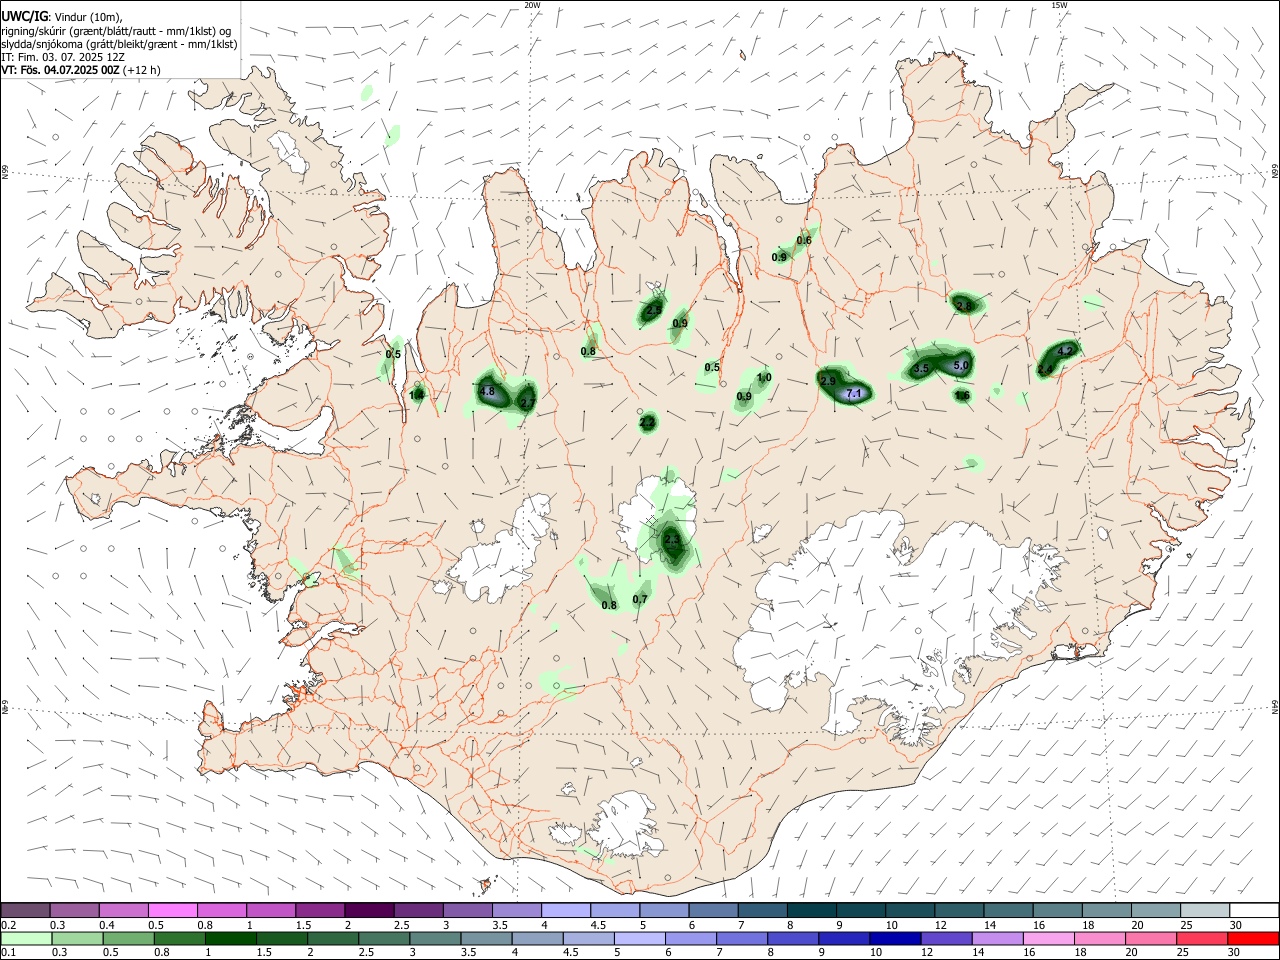Pick upper legend swatch for 12–14
Viewport: 1280px width, 960px height.
(958, 910)
